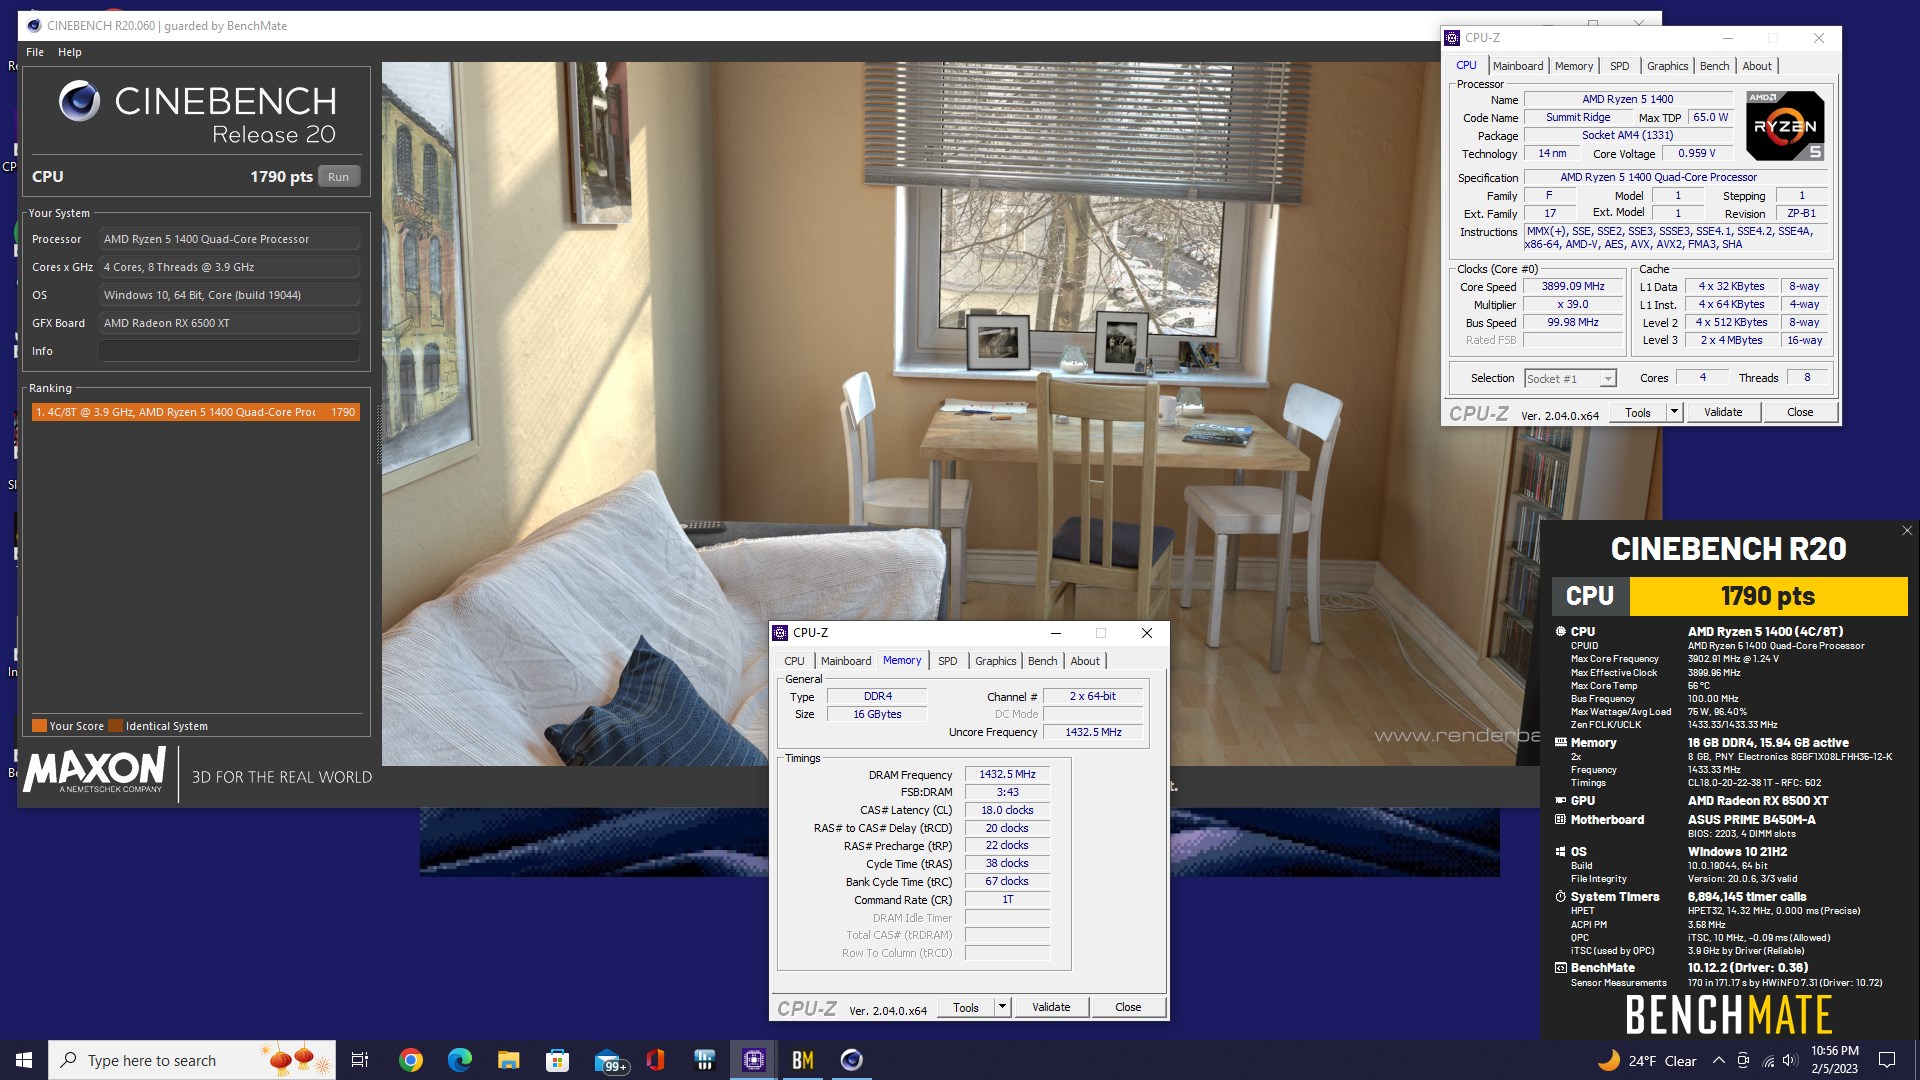This screenshot has width=1920, height=1080.
Task: Launch Google Chrome from the taskbar
Action: pyautogui.click(x=410, y=1060)
